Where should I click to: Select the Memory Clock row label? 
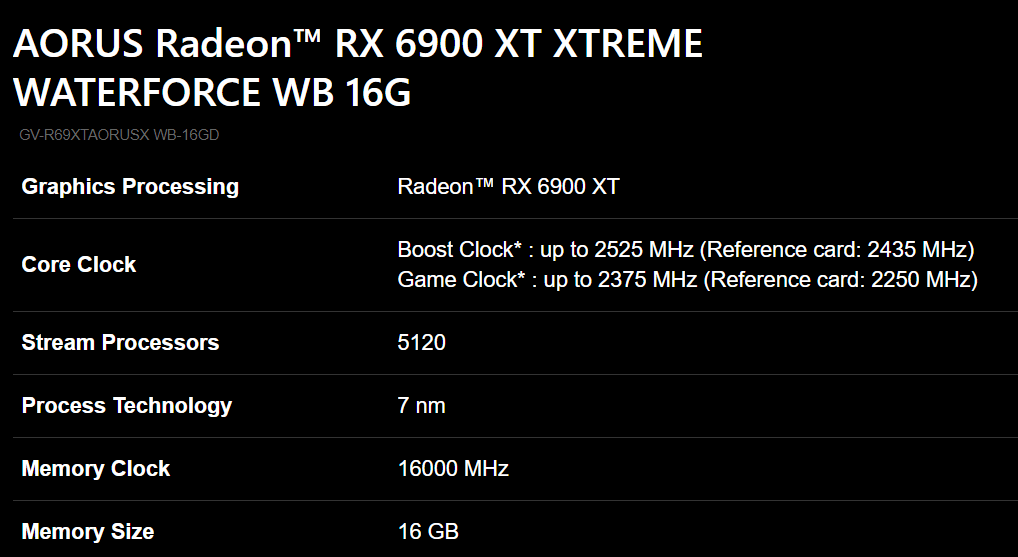point(96,469)
